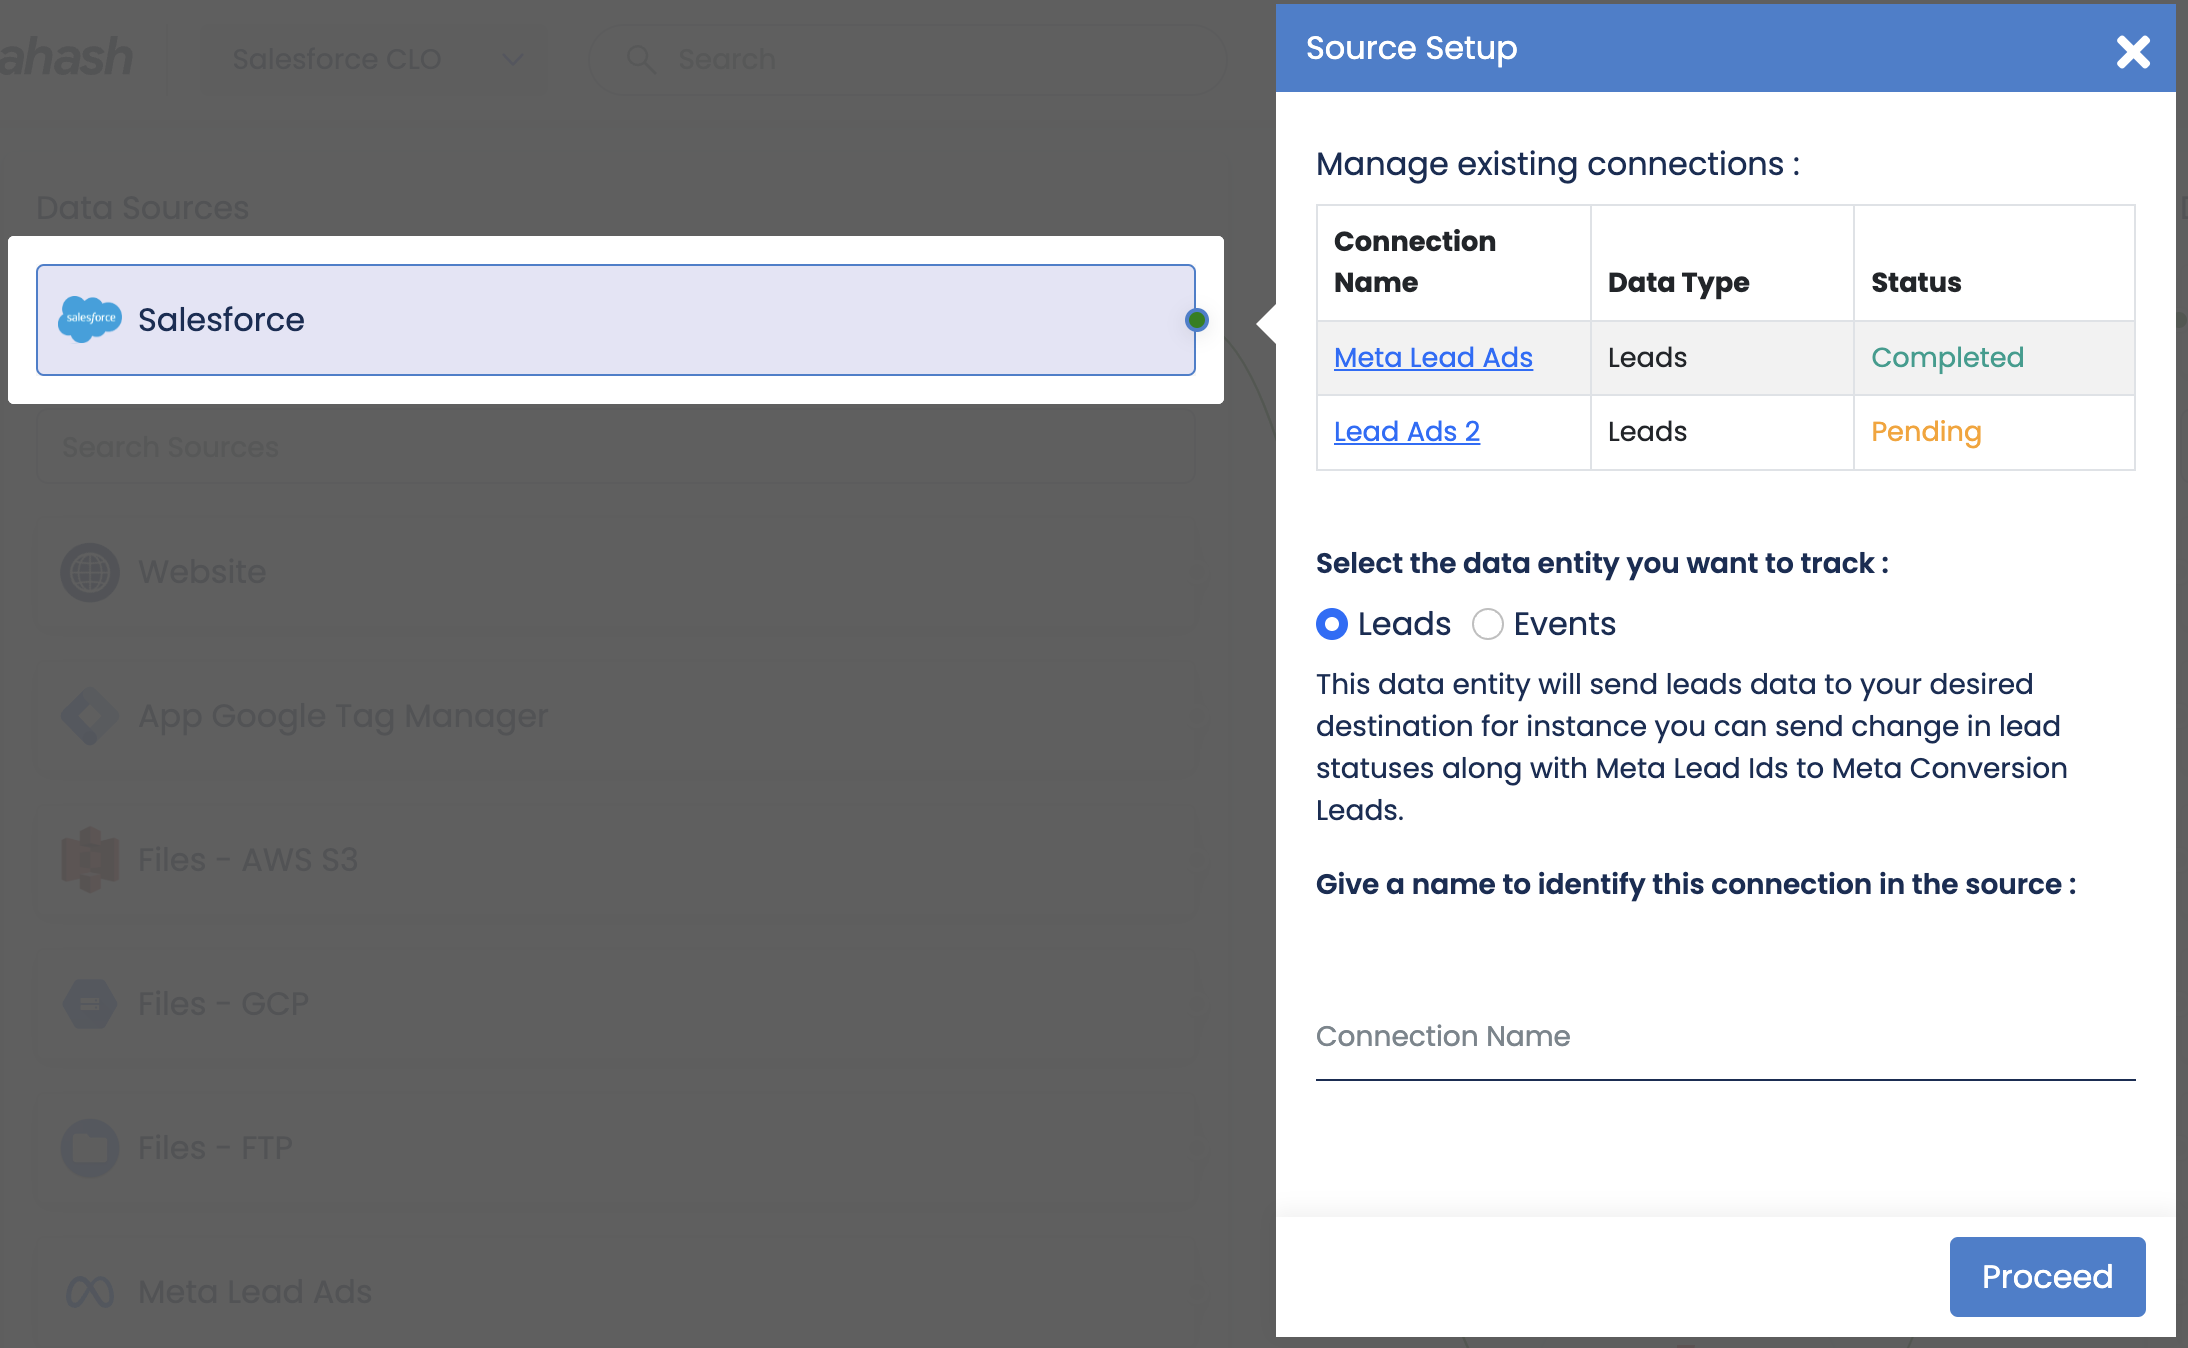The height and width of the screenshot is (1348, 2188).
Task: Select the Website data source
Action: (616, 572)
